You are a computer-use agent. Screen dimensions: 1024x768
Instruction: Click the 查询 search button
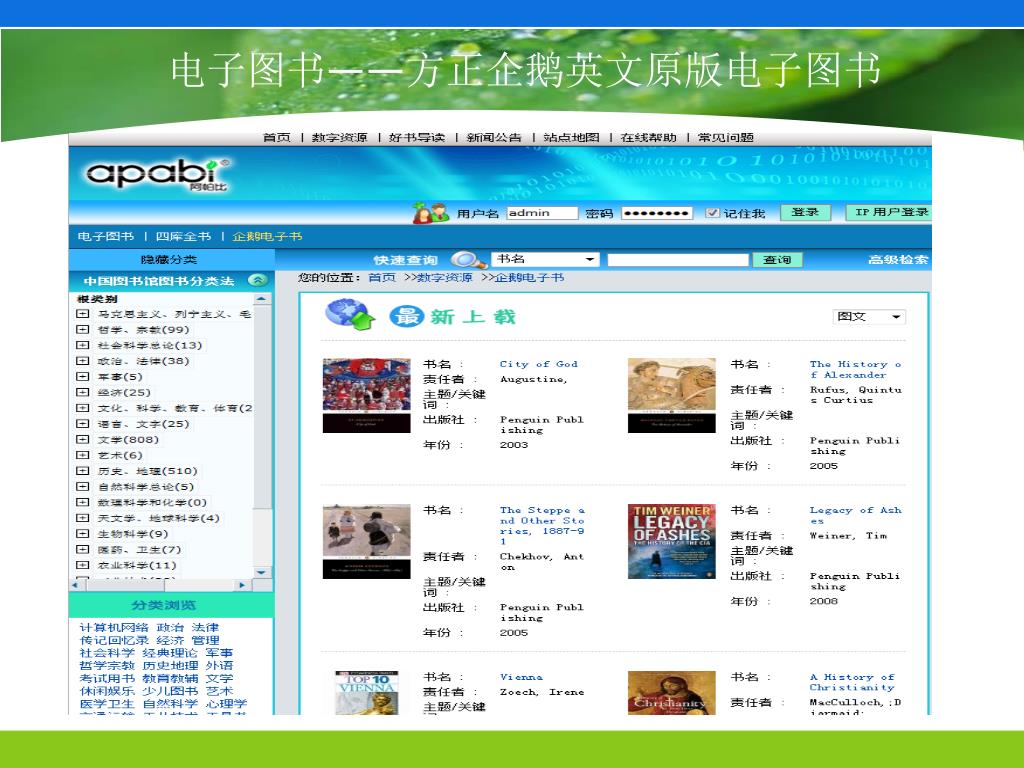(777, 259)
